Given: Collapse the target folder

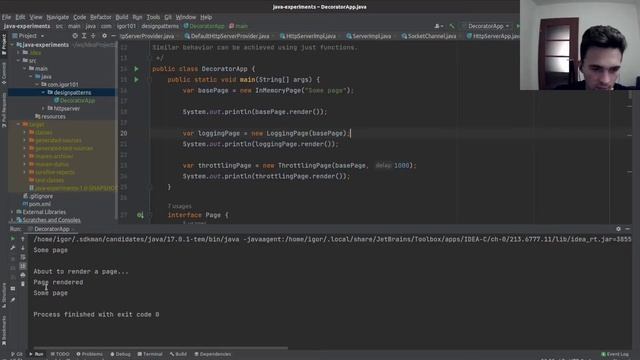Looking at the screenshot, I should 18,124.
